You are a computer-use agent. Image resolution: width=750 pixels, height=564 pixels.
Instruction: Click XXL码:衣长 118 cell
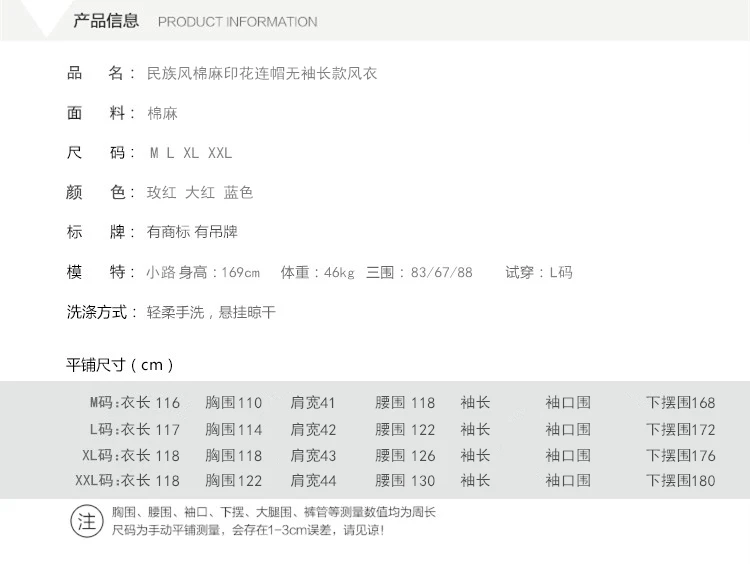(128, 480)
